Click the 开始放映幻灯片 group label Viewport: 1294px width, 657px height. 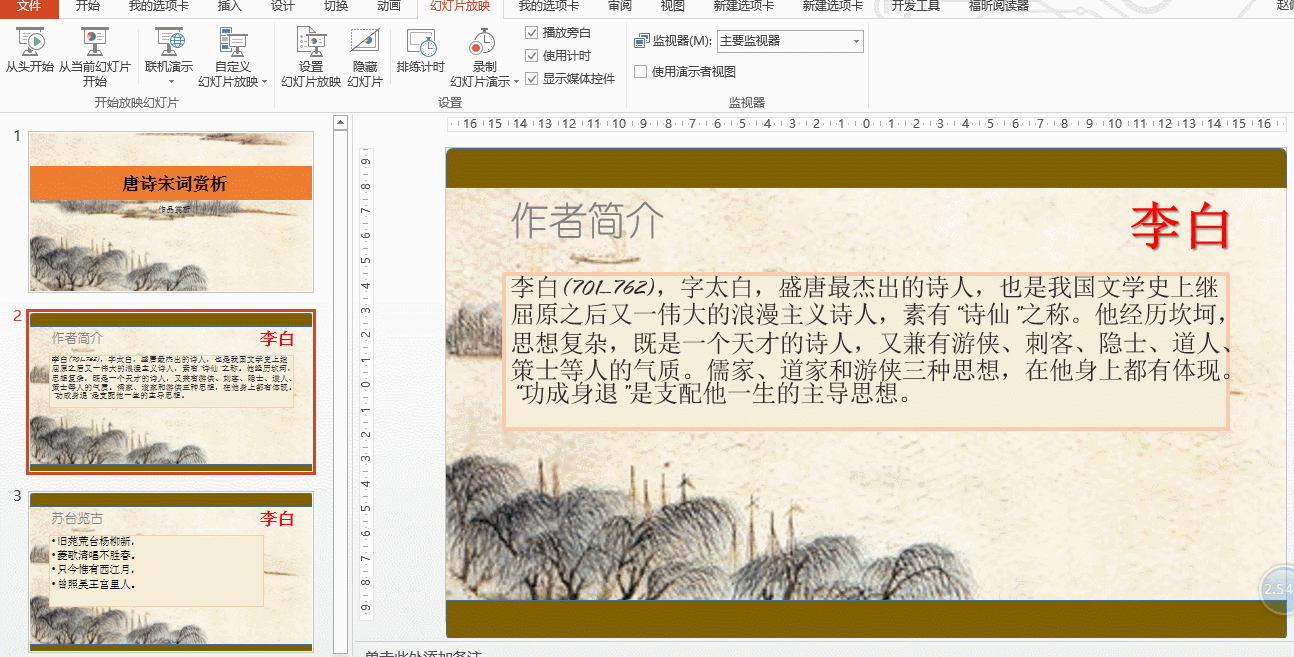tap(137, 102)
